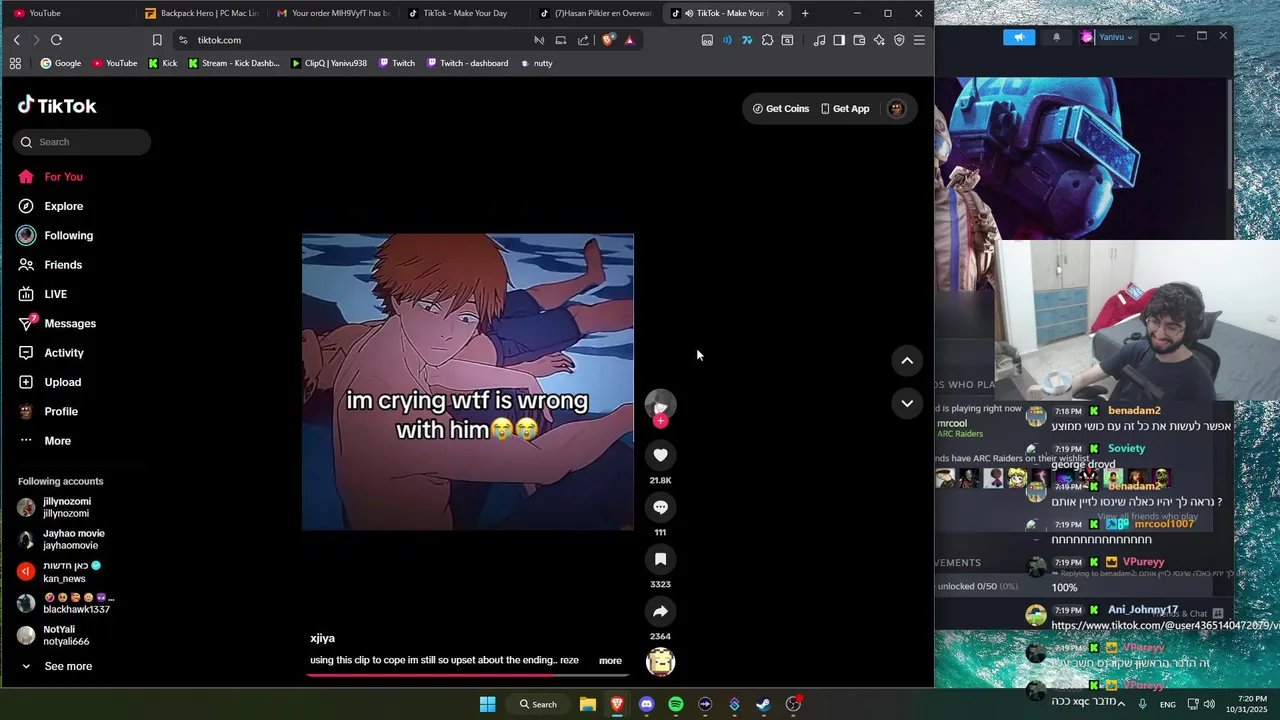Open the bookmarks bar apps grid icon
Screen dimensions: 1280x720
[15, 63]
